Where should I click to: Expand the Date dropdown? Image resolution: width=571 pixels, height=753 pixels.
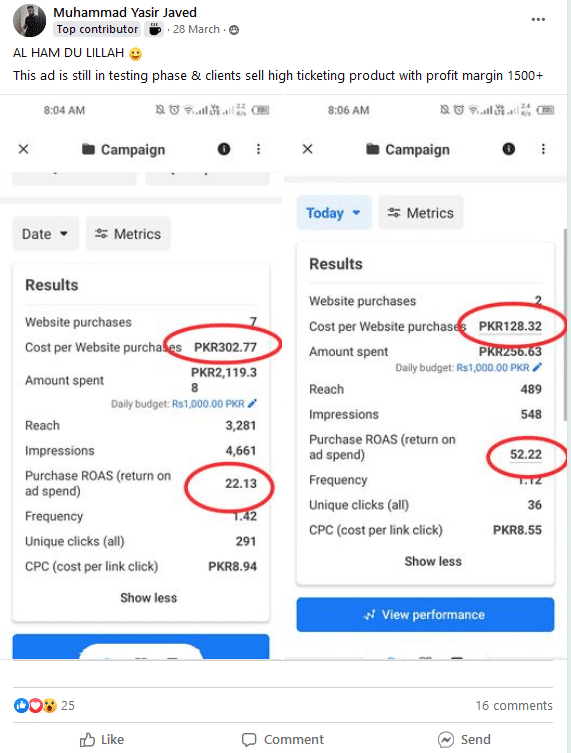click(x=46, y=234)
